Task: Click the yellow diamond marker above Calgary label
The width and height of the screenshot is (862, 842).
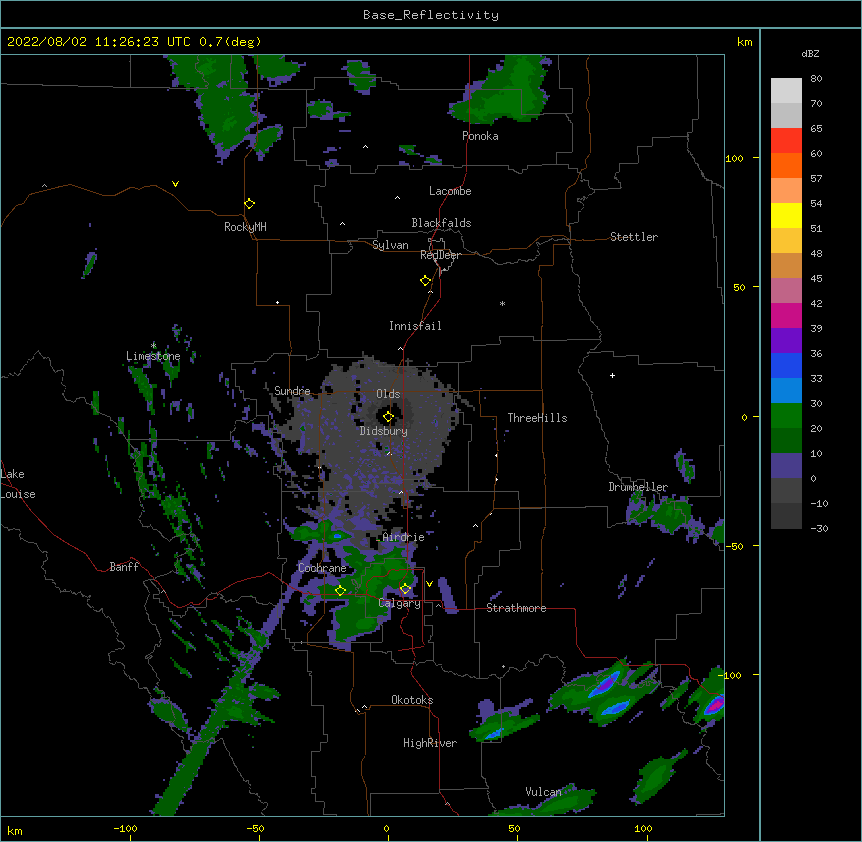Action: point(405,589)
